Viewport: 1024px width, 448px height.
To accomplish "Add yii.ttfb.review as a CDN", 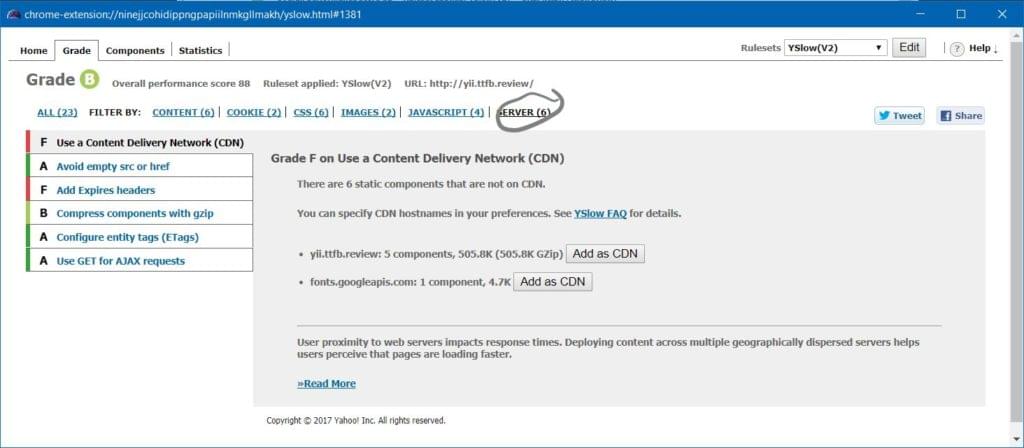I will pos(605,253).
